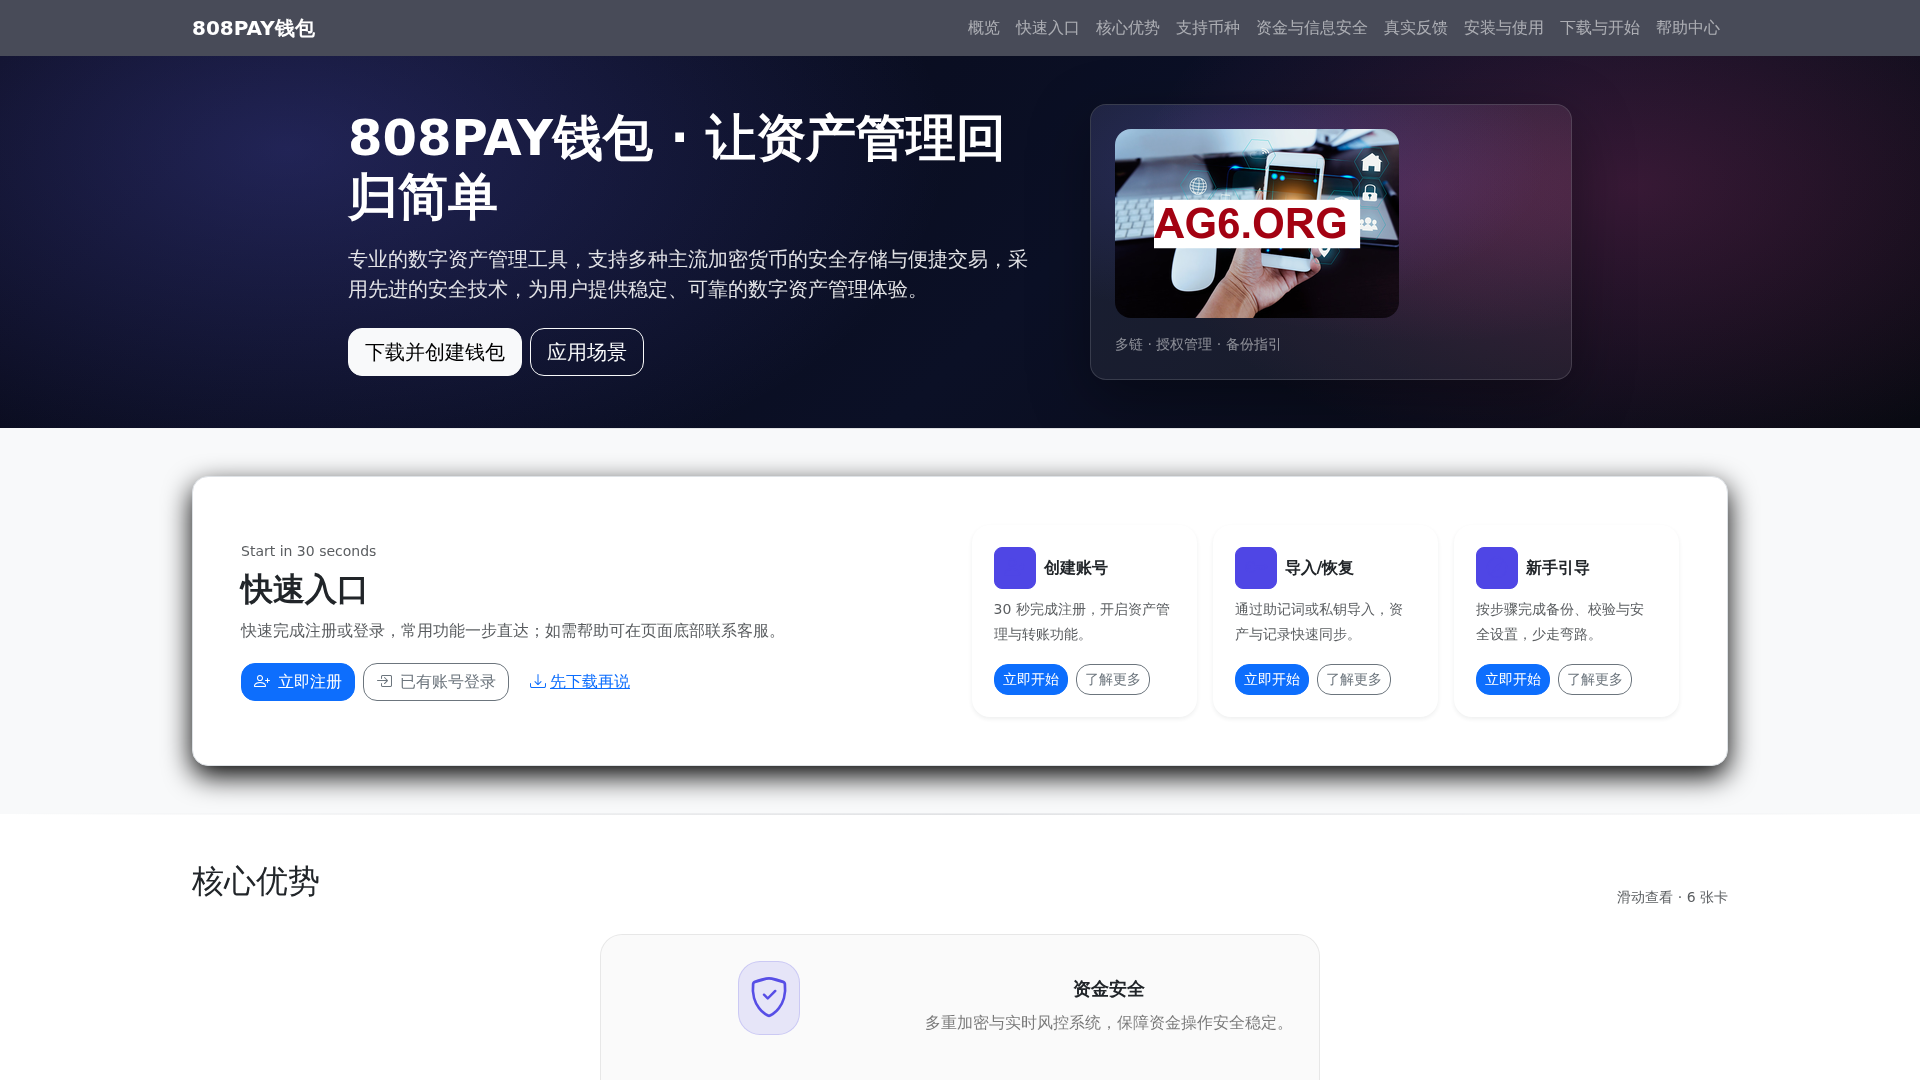Click the Start in 30 seconds label
The image size is (1920, 1080).
309,551
